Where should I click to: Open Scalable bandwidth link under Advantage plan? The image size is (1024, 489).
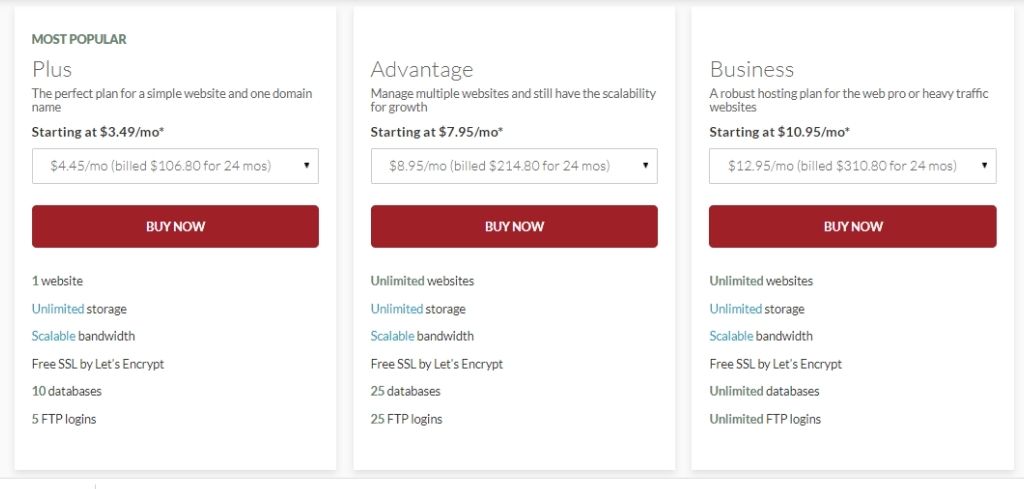392,336
